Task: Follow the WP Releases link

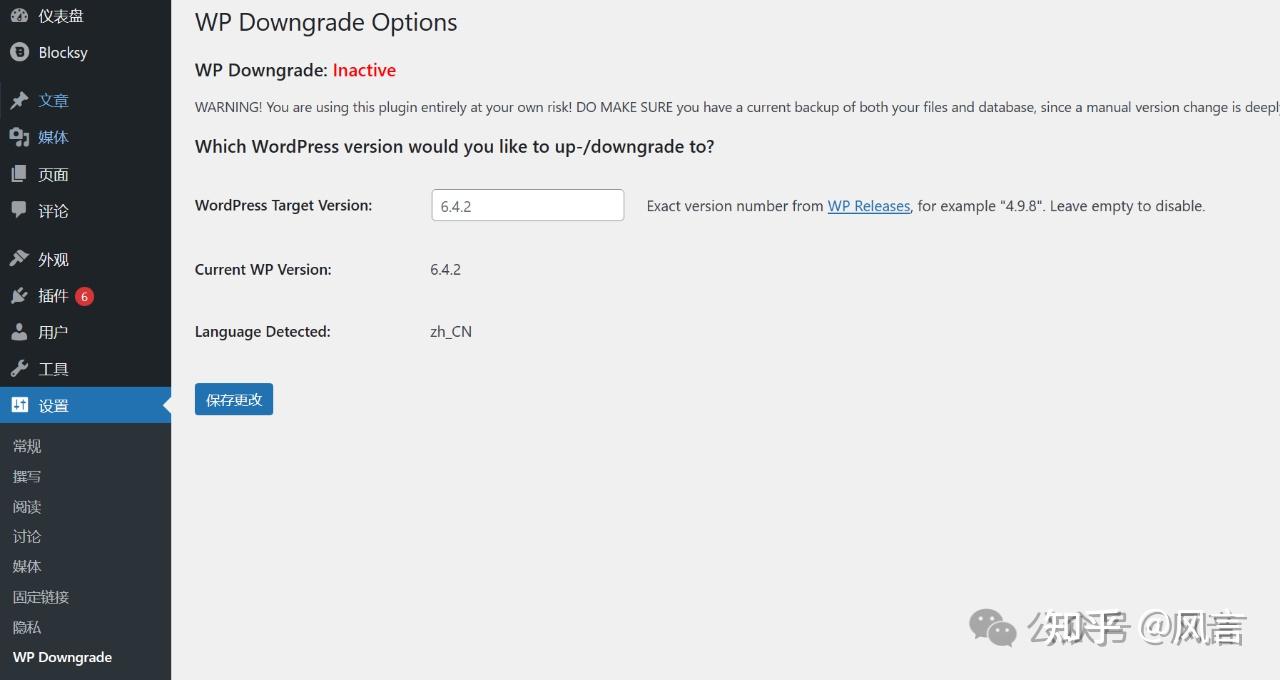Action: point(868,206)
